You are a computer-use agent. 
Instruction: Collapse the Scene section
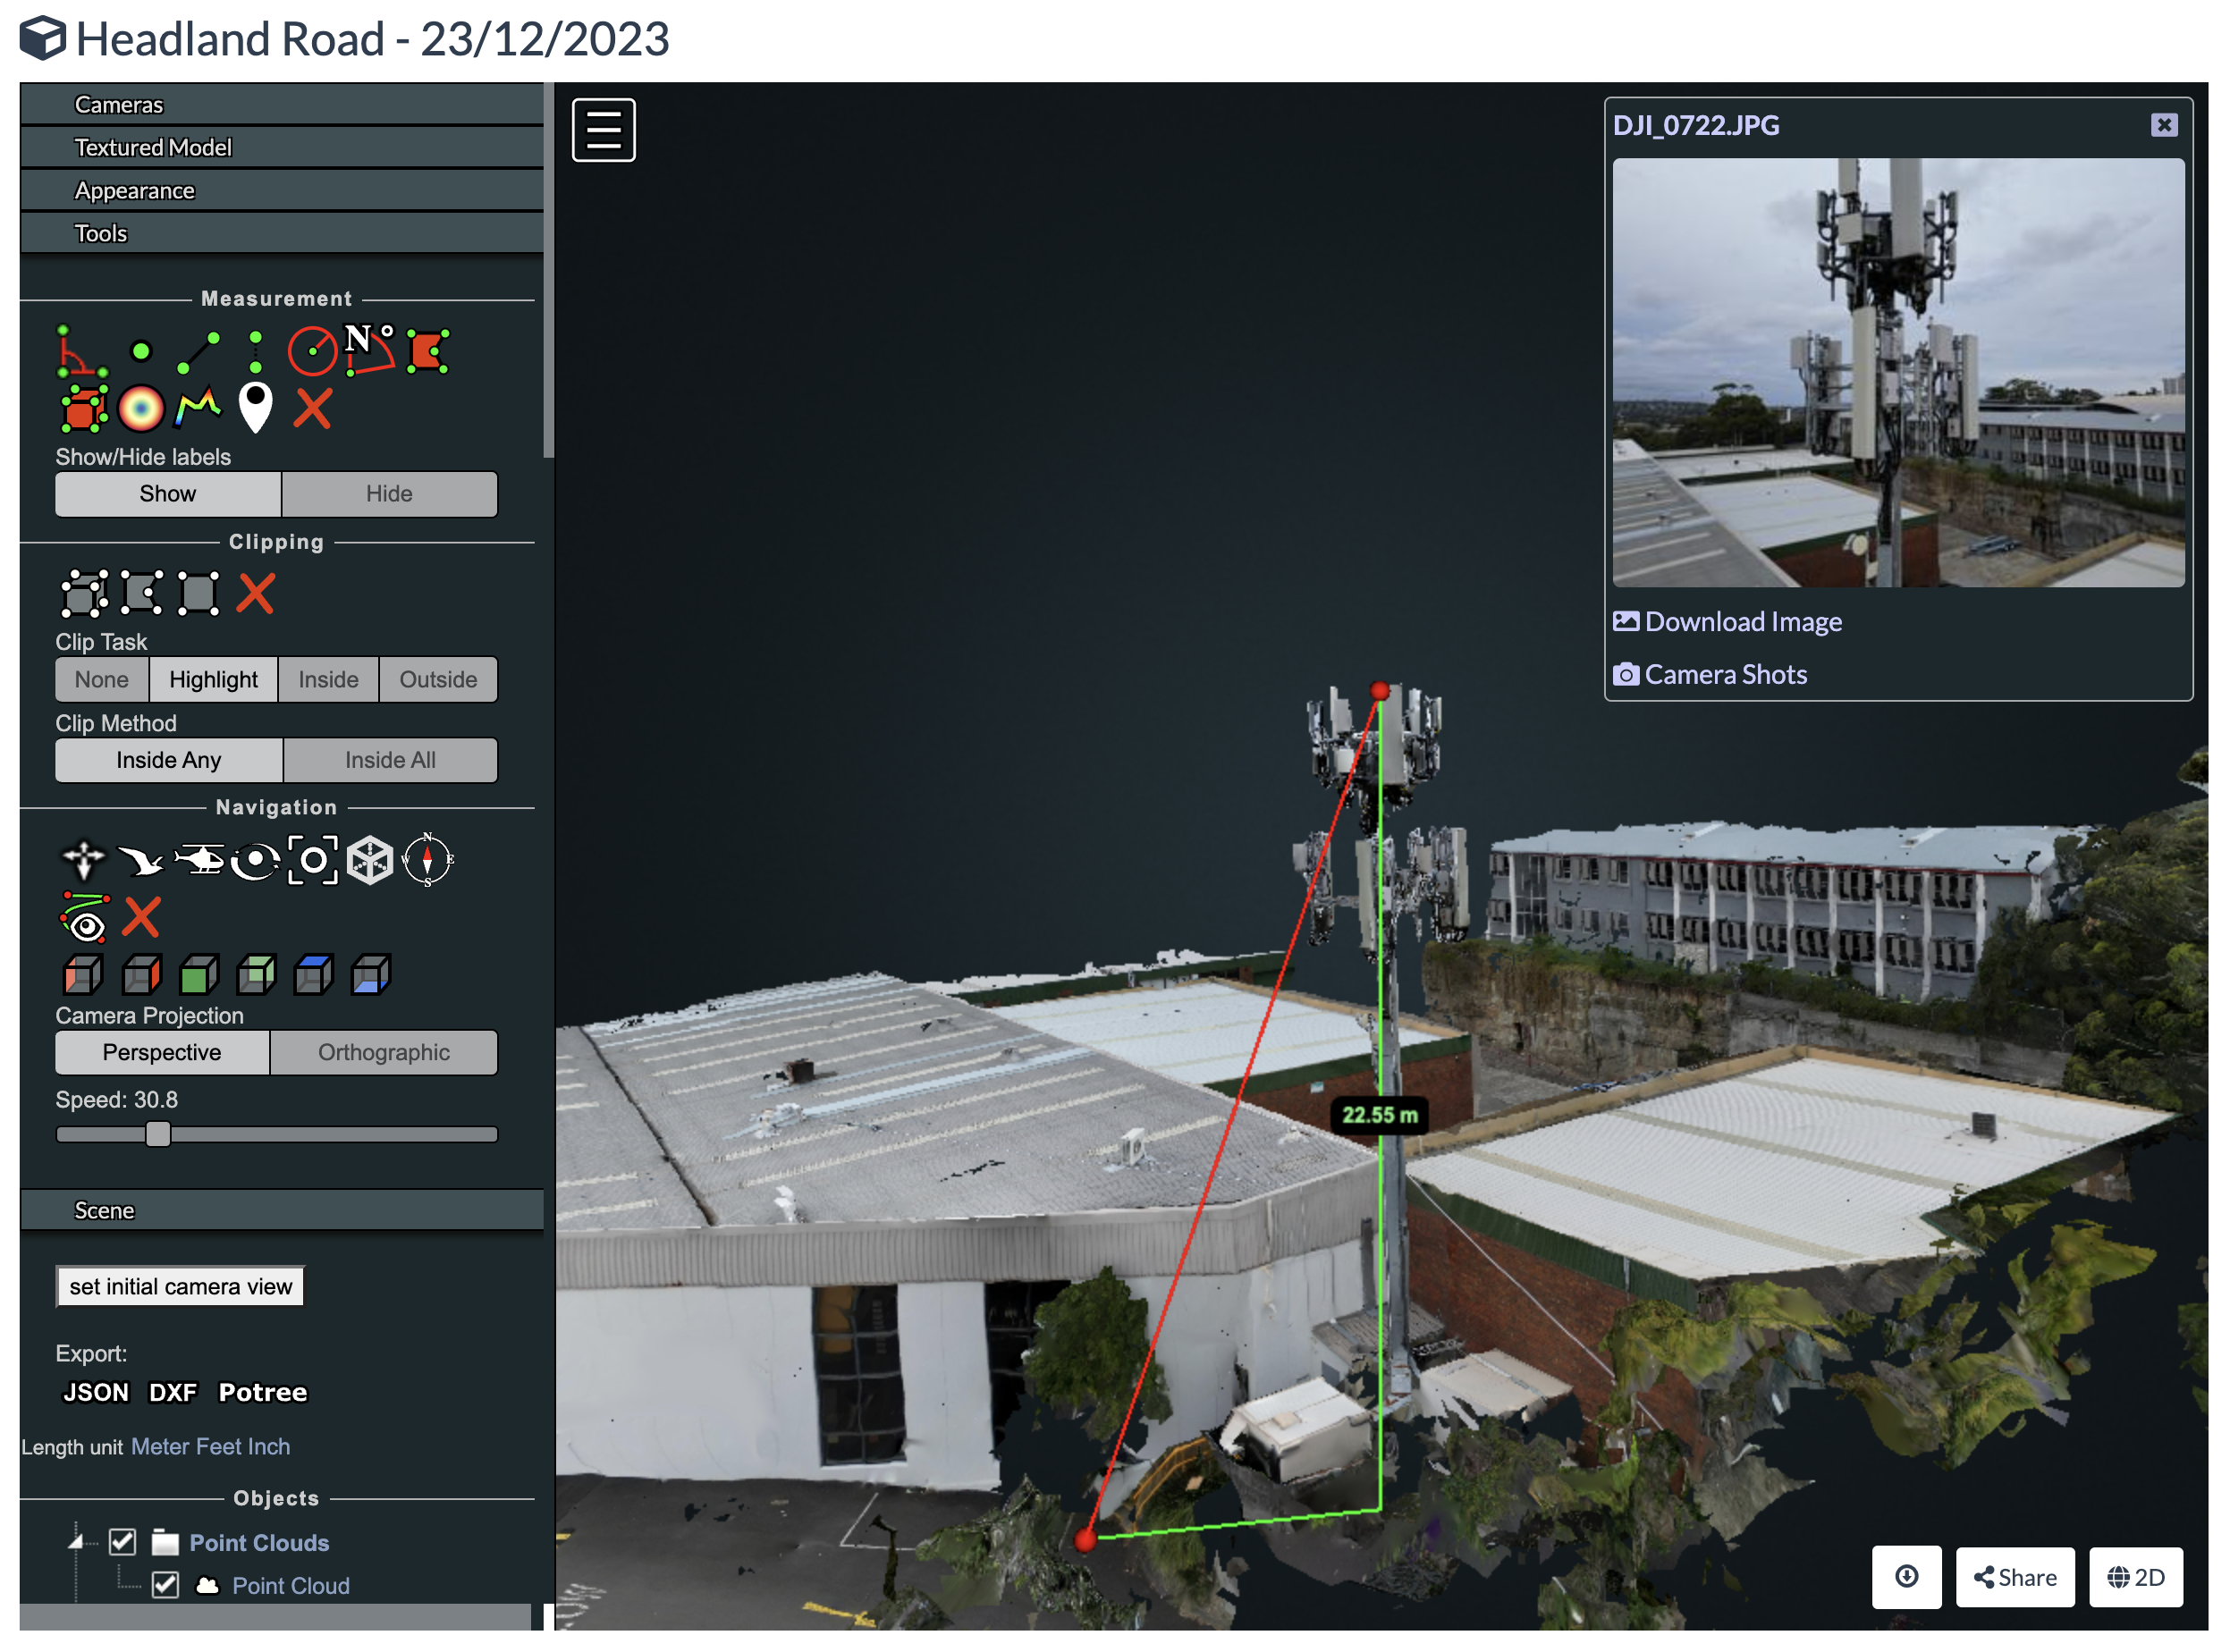[282, 1211]
